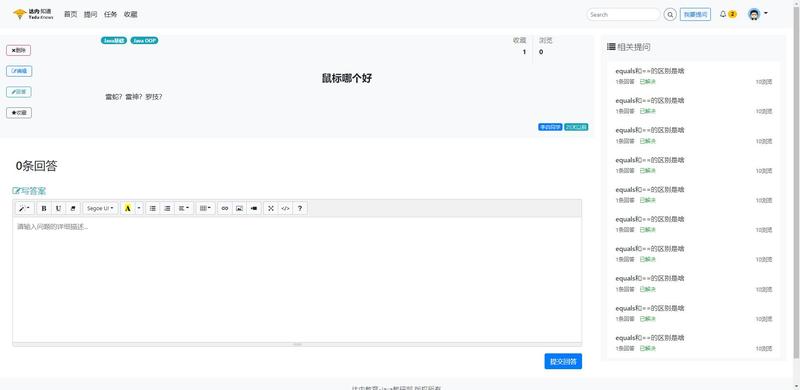Insert an unordered bullet list
800x390 pixels.
pyautogui.click(x=153, y=208)
